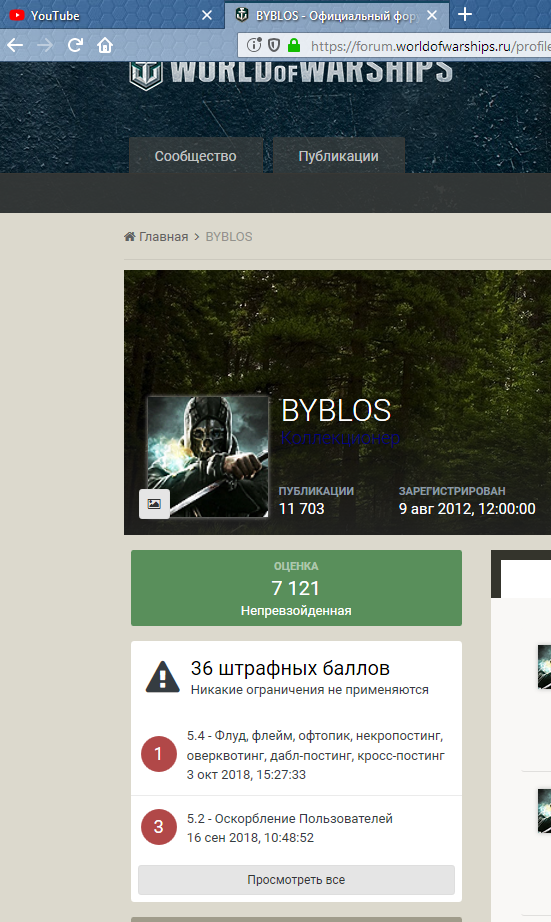Viewport: 551px width, 922px height.
Task: Click the home icon in breadcrumbs
Action: 129,236
